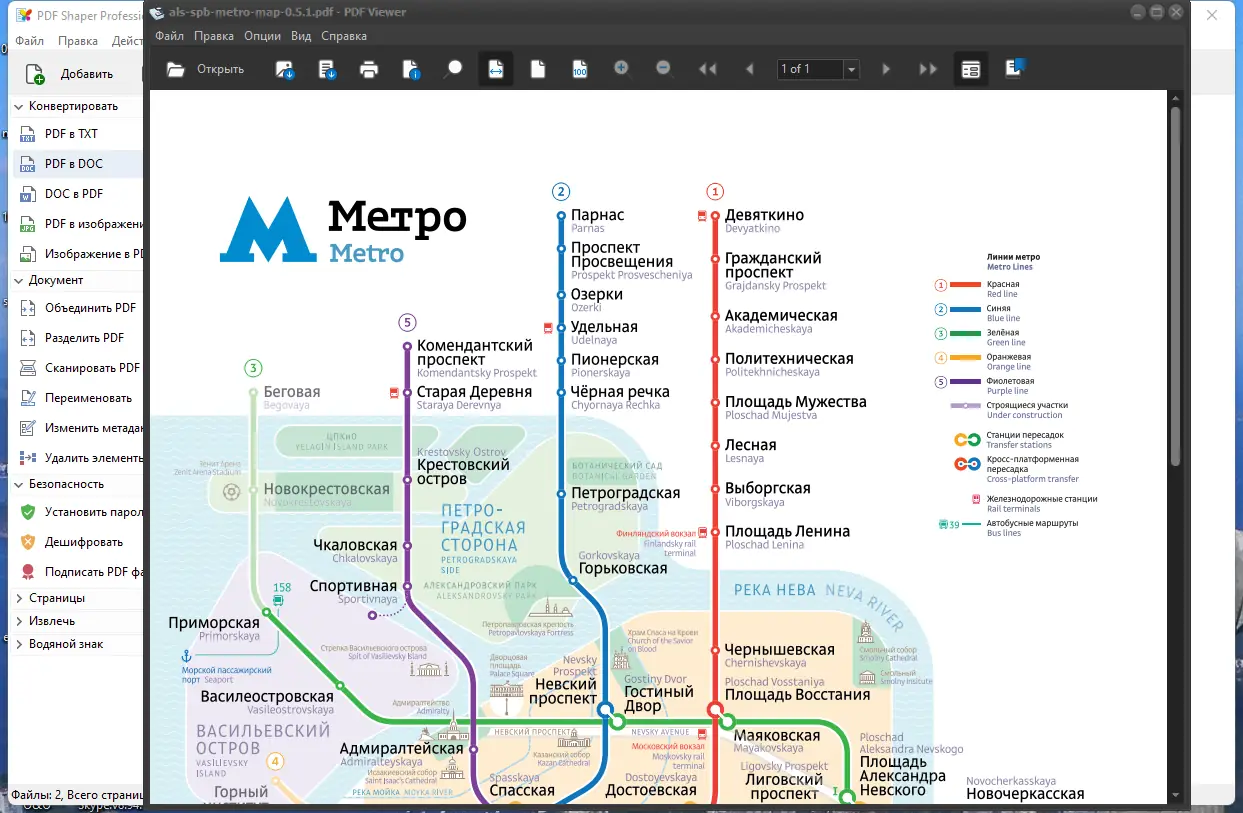Toggle fit-to-width view mode

495,69
